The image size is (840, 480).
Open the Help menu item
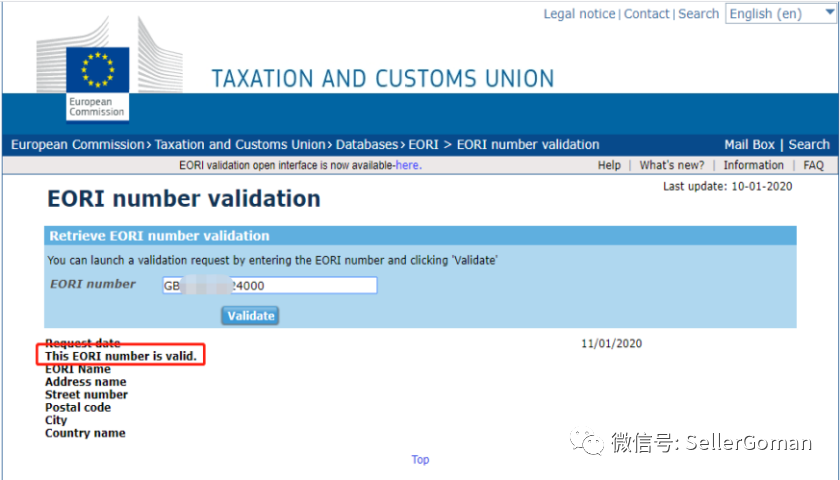click(x=609, y=166)
